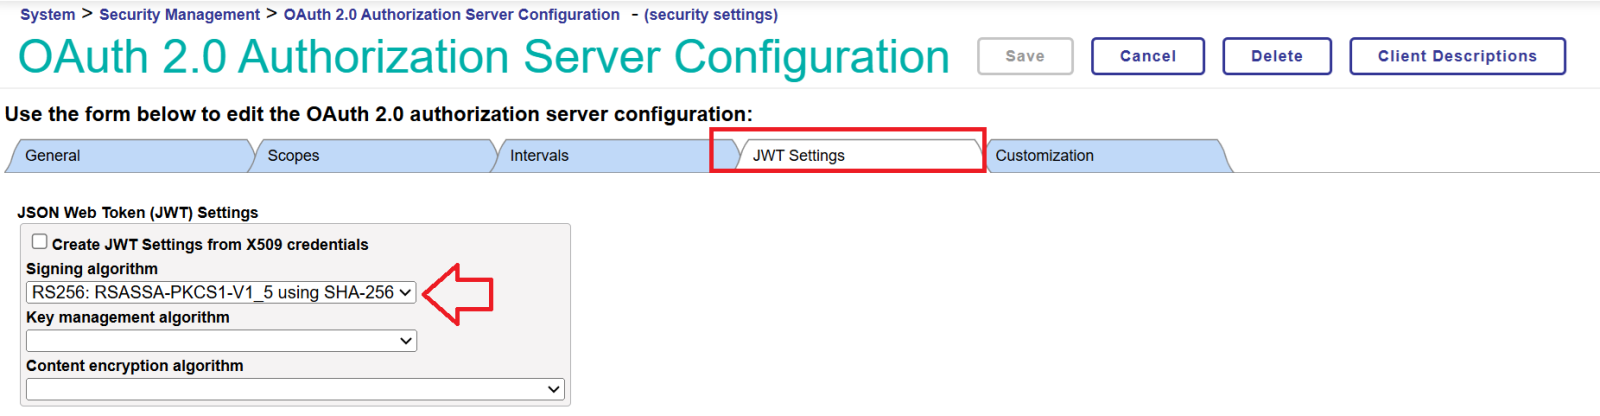Open the Scopes tab
This screenshot has width=1600, height=416.
tap(293, 156)
